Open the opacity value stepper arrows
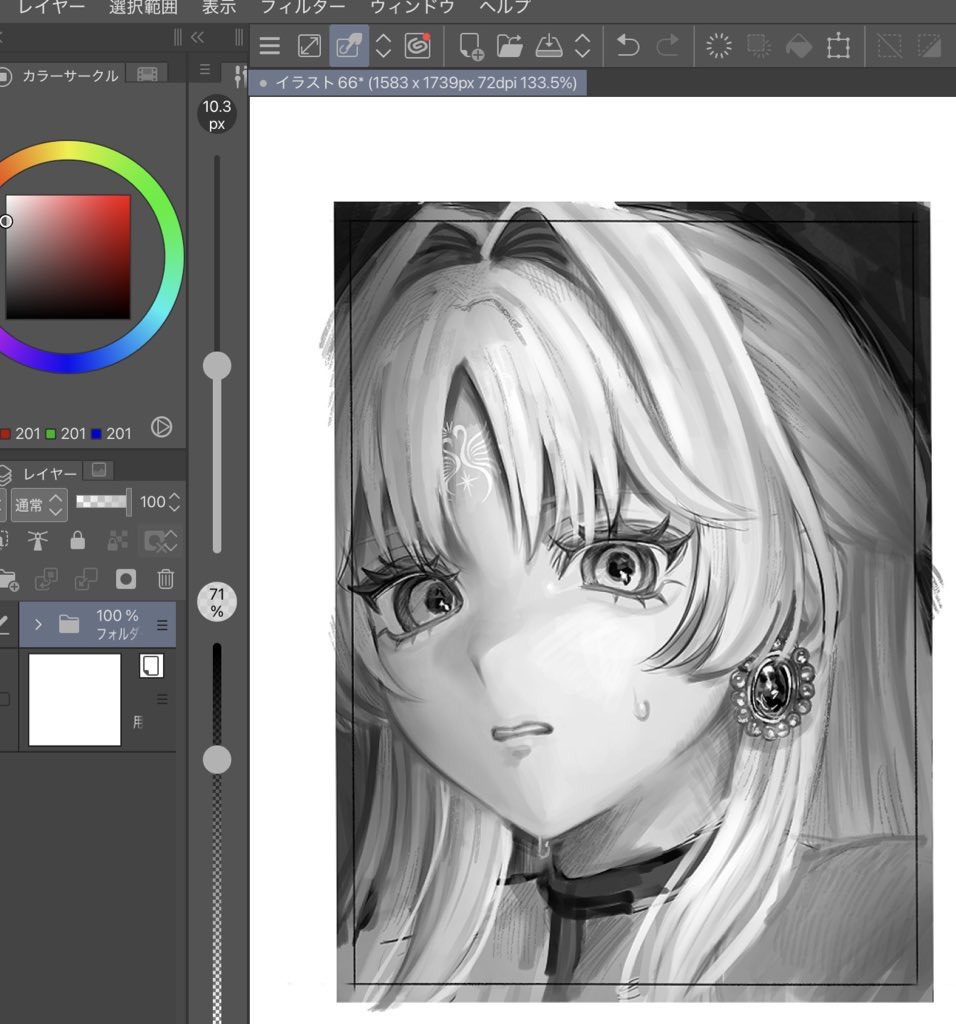956x1024 pixels. pos(172,503)
